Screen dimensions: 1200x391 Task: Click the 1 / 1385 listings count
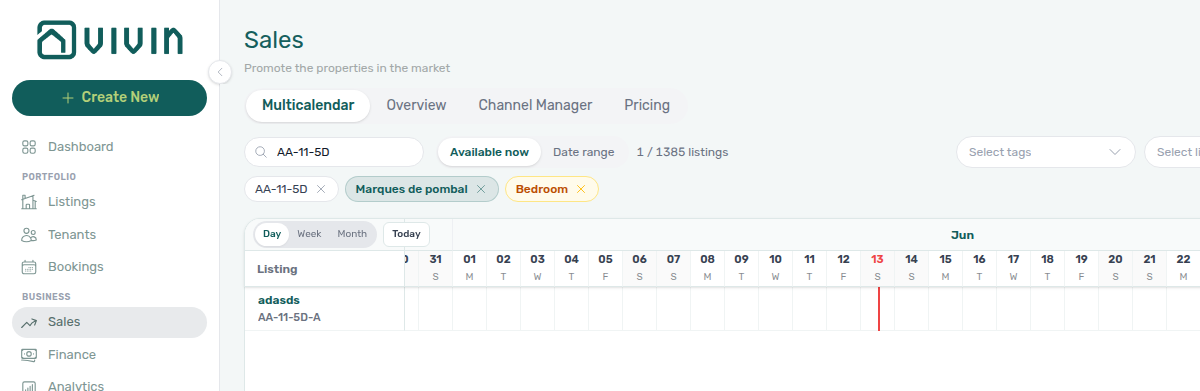(x=682, y=152)
